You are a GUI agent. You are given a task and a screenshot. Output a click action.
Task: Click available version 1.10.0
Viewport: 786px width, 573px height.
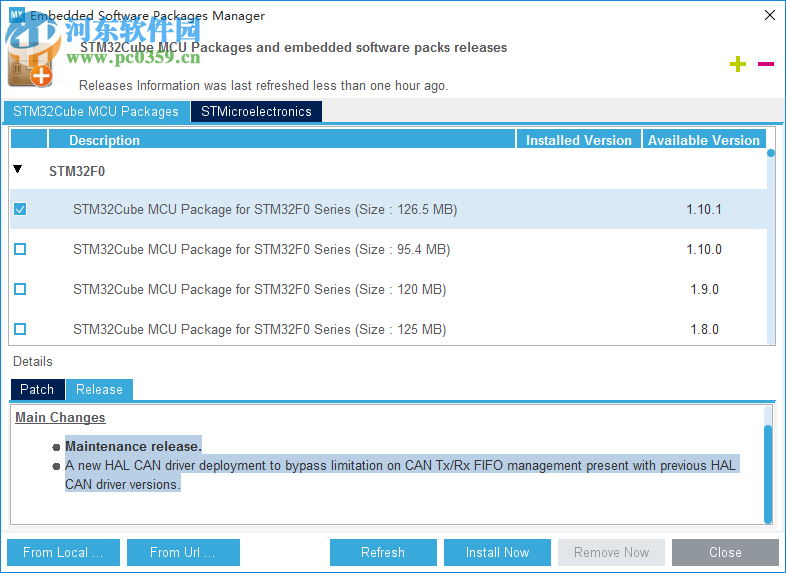(x=704, y=249)
